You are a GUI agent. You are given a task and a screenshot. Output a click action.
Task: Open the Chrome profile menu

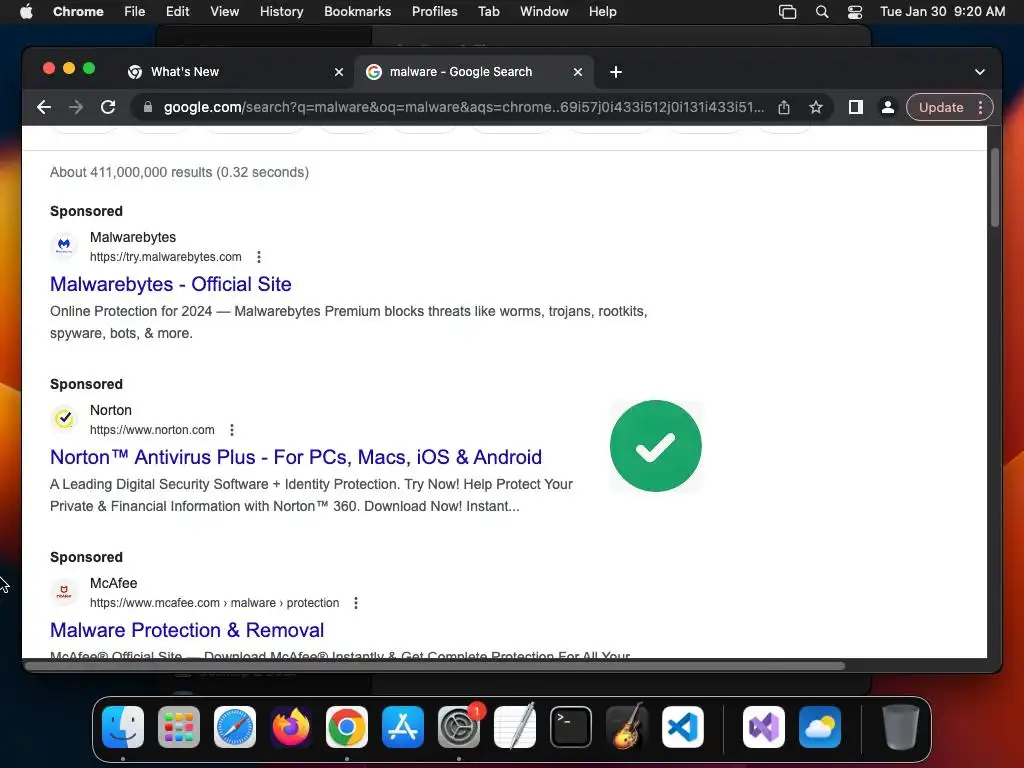coord(888,107)
